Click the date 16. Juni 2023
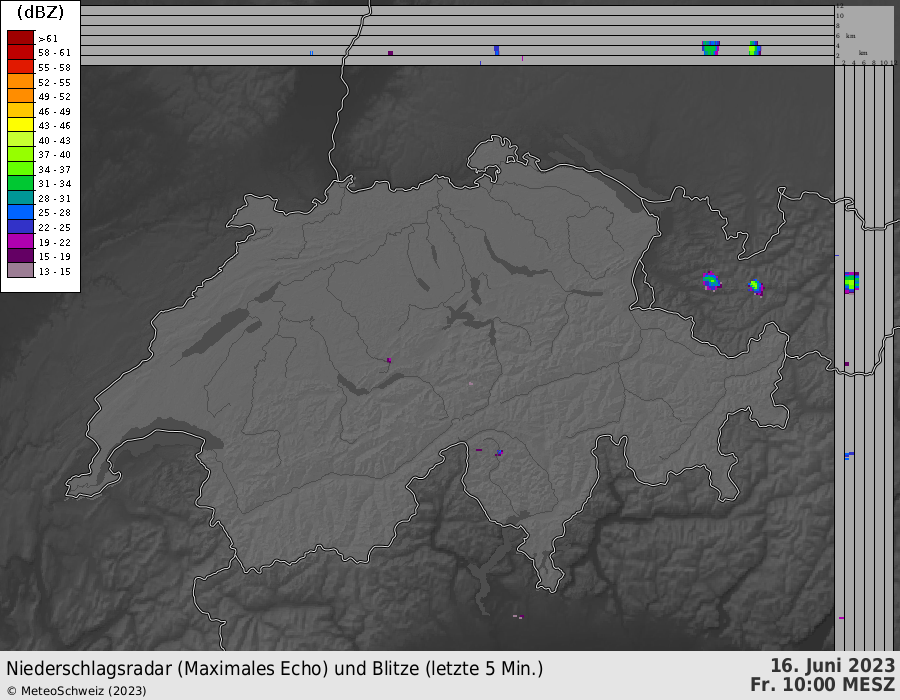This screenshot has height=700, width=900. point(832,666)
